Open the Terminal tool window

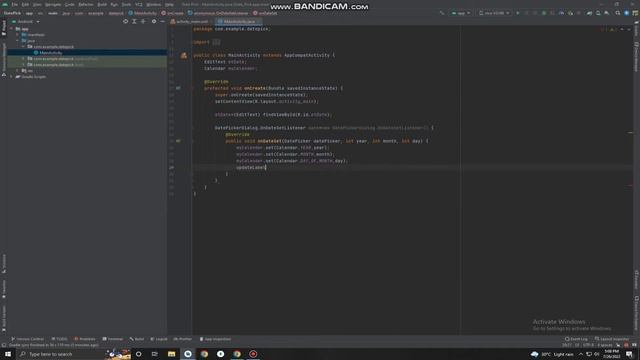click(x=113, y=339)
